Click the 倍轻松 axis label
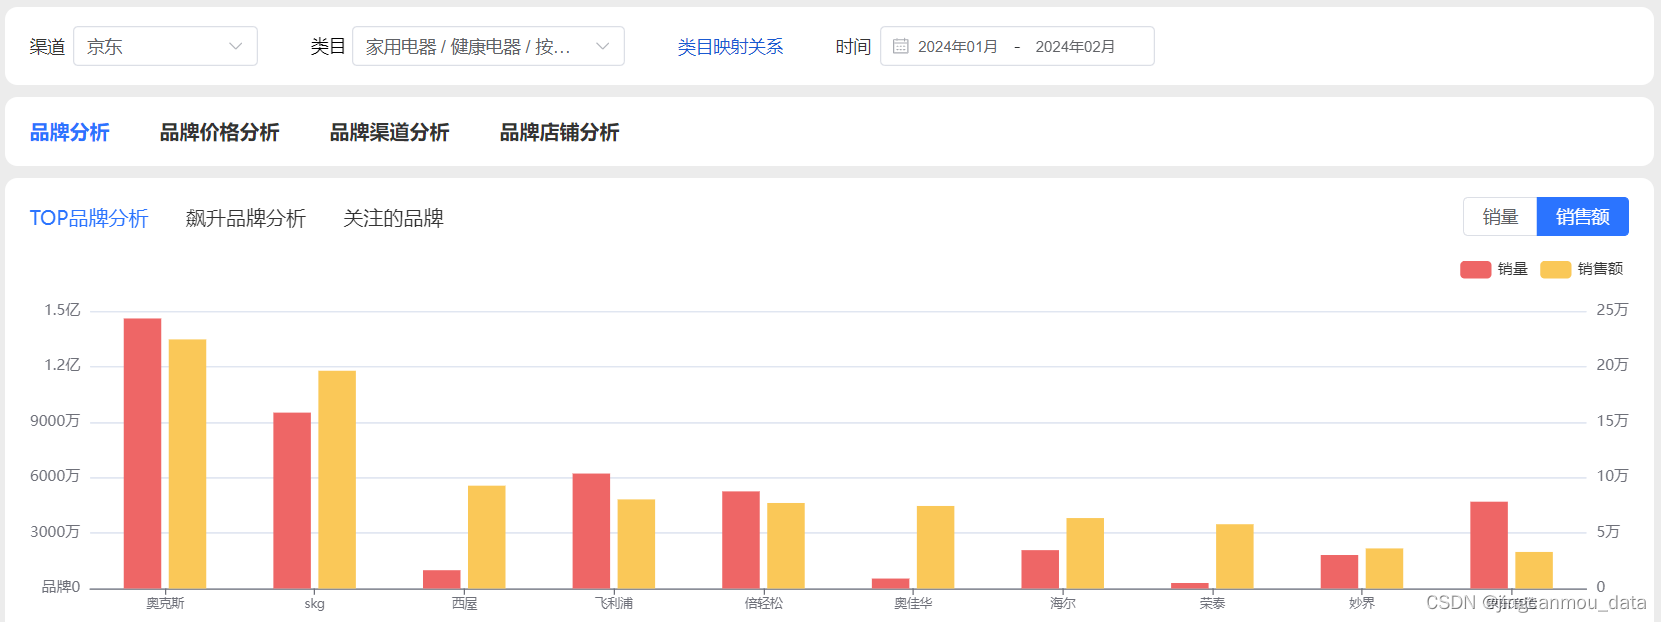 (763, 603)
